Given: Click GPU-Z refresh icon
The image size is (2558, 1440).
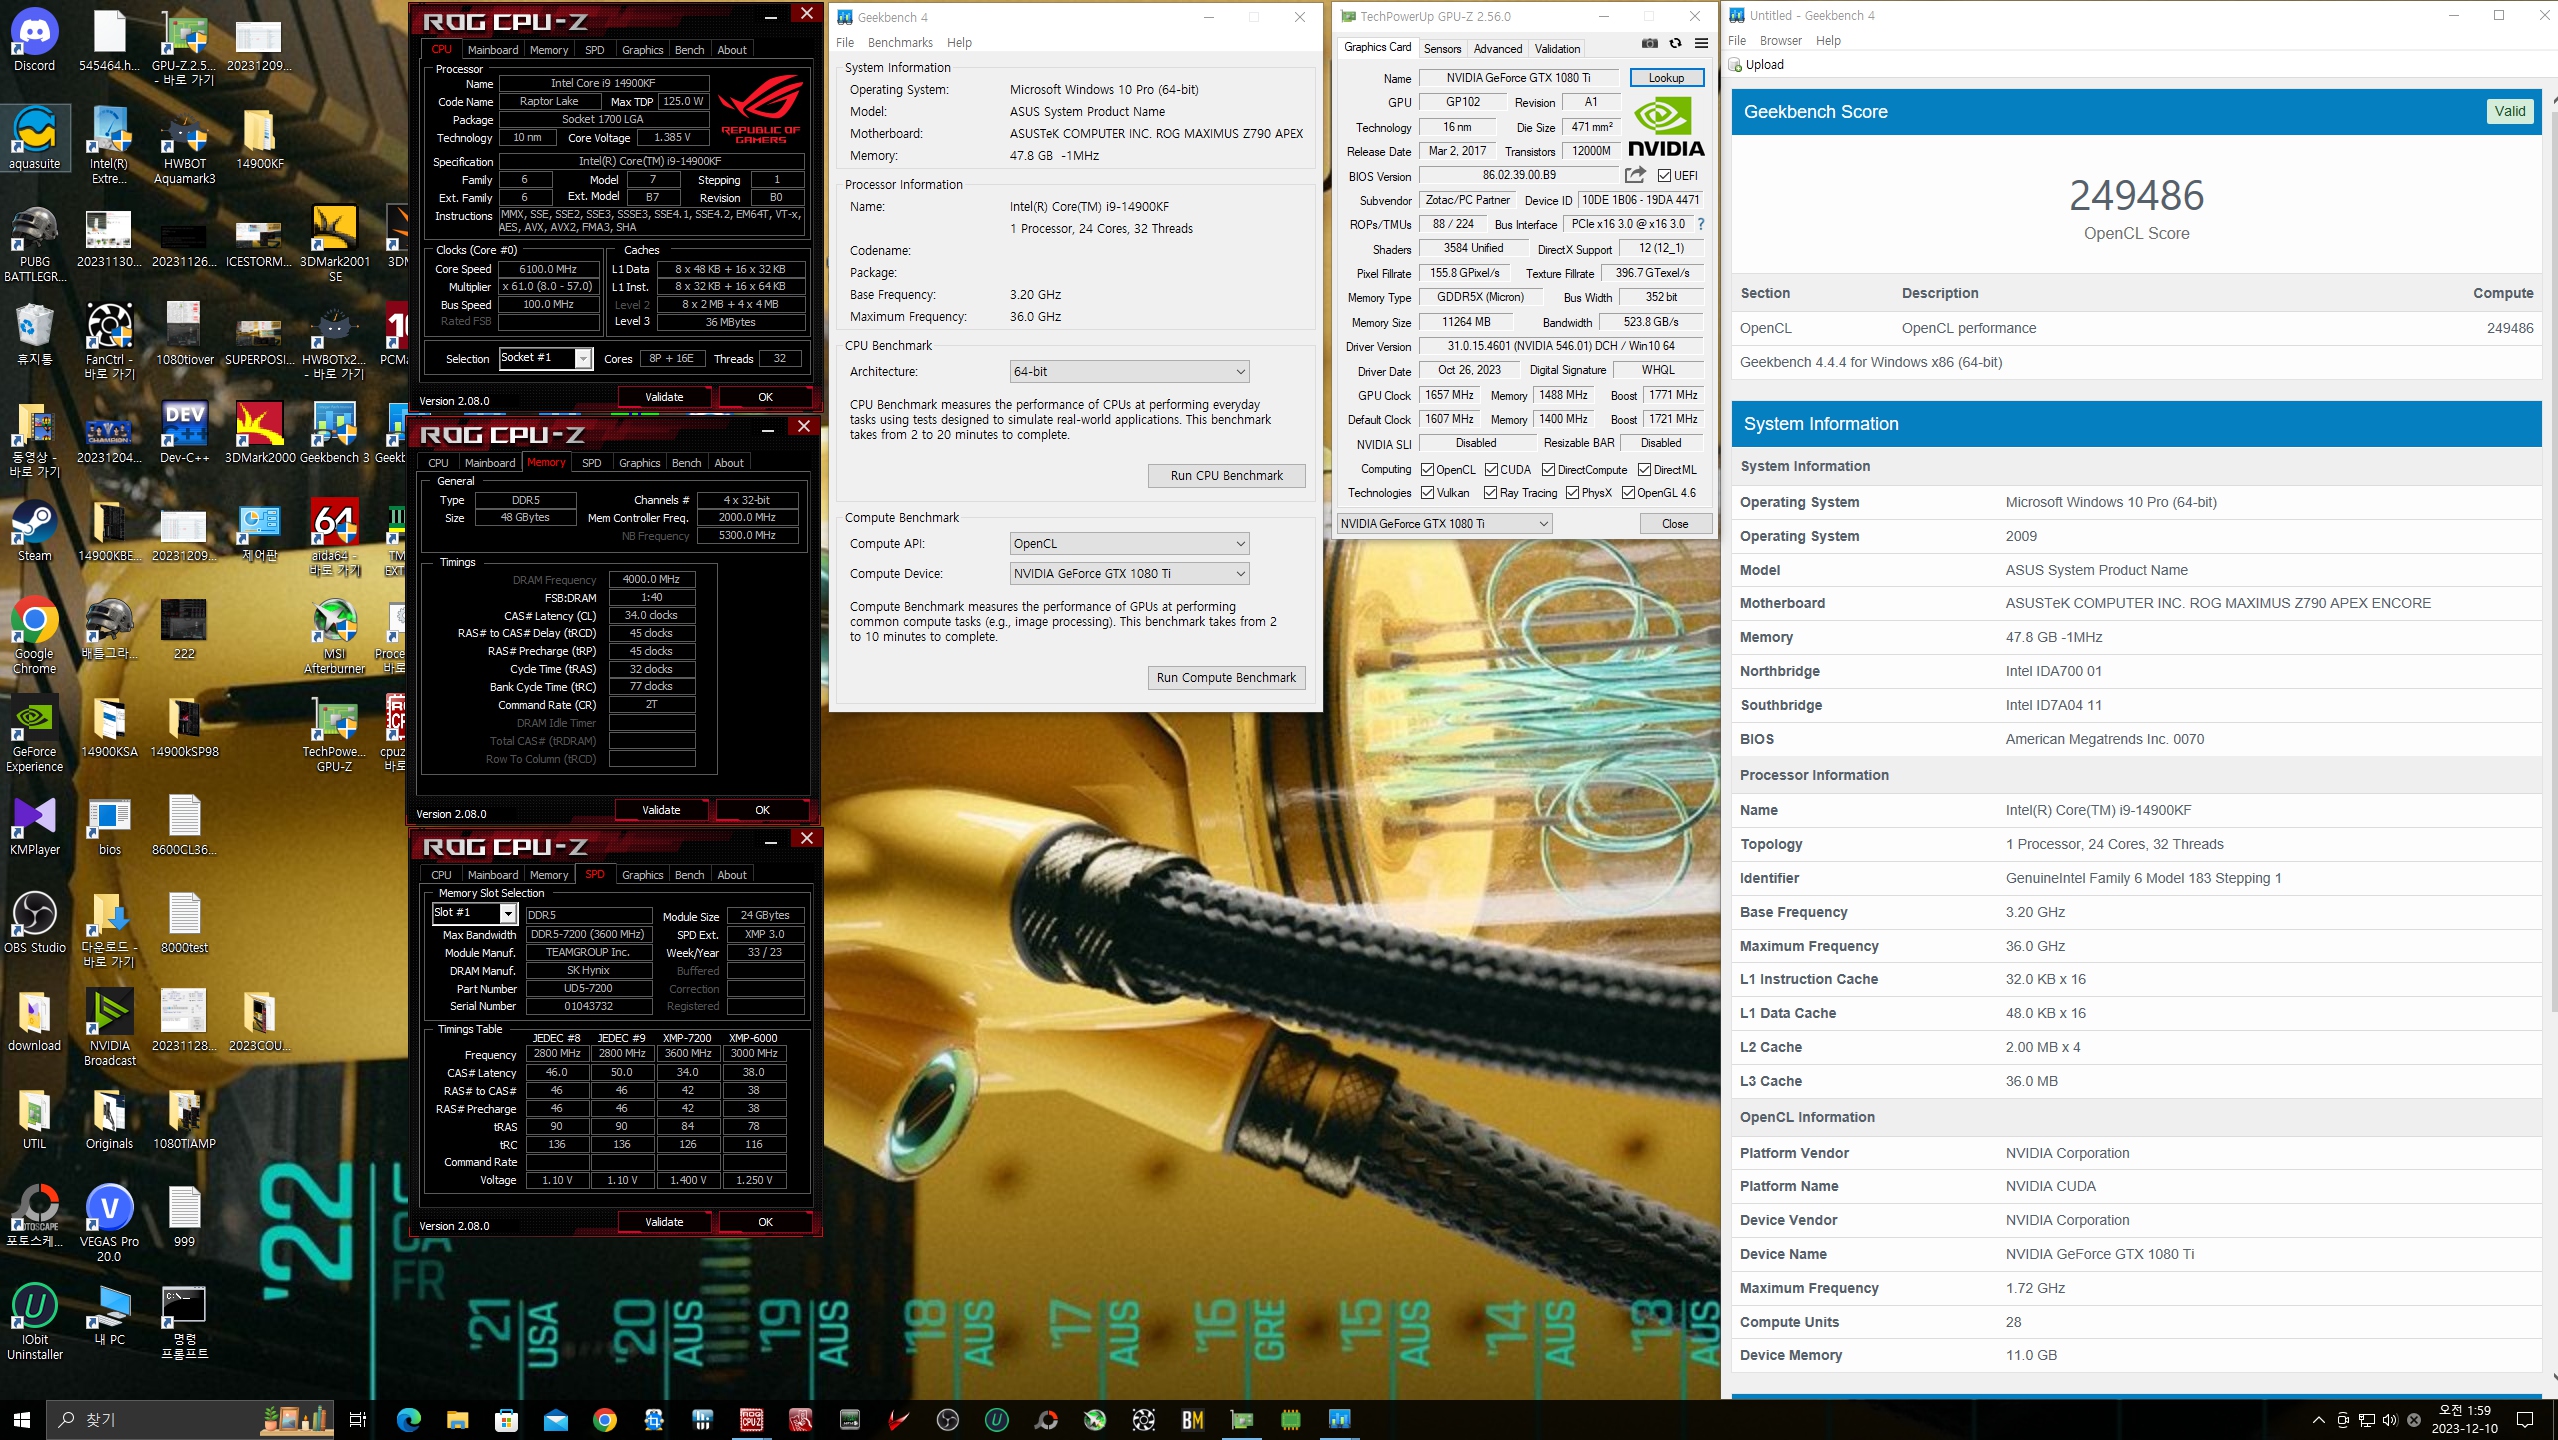Looking at the screenshot, I should coord(1675,44).
